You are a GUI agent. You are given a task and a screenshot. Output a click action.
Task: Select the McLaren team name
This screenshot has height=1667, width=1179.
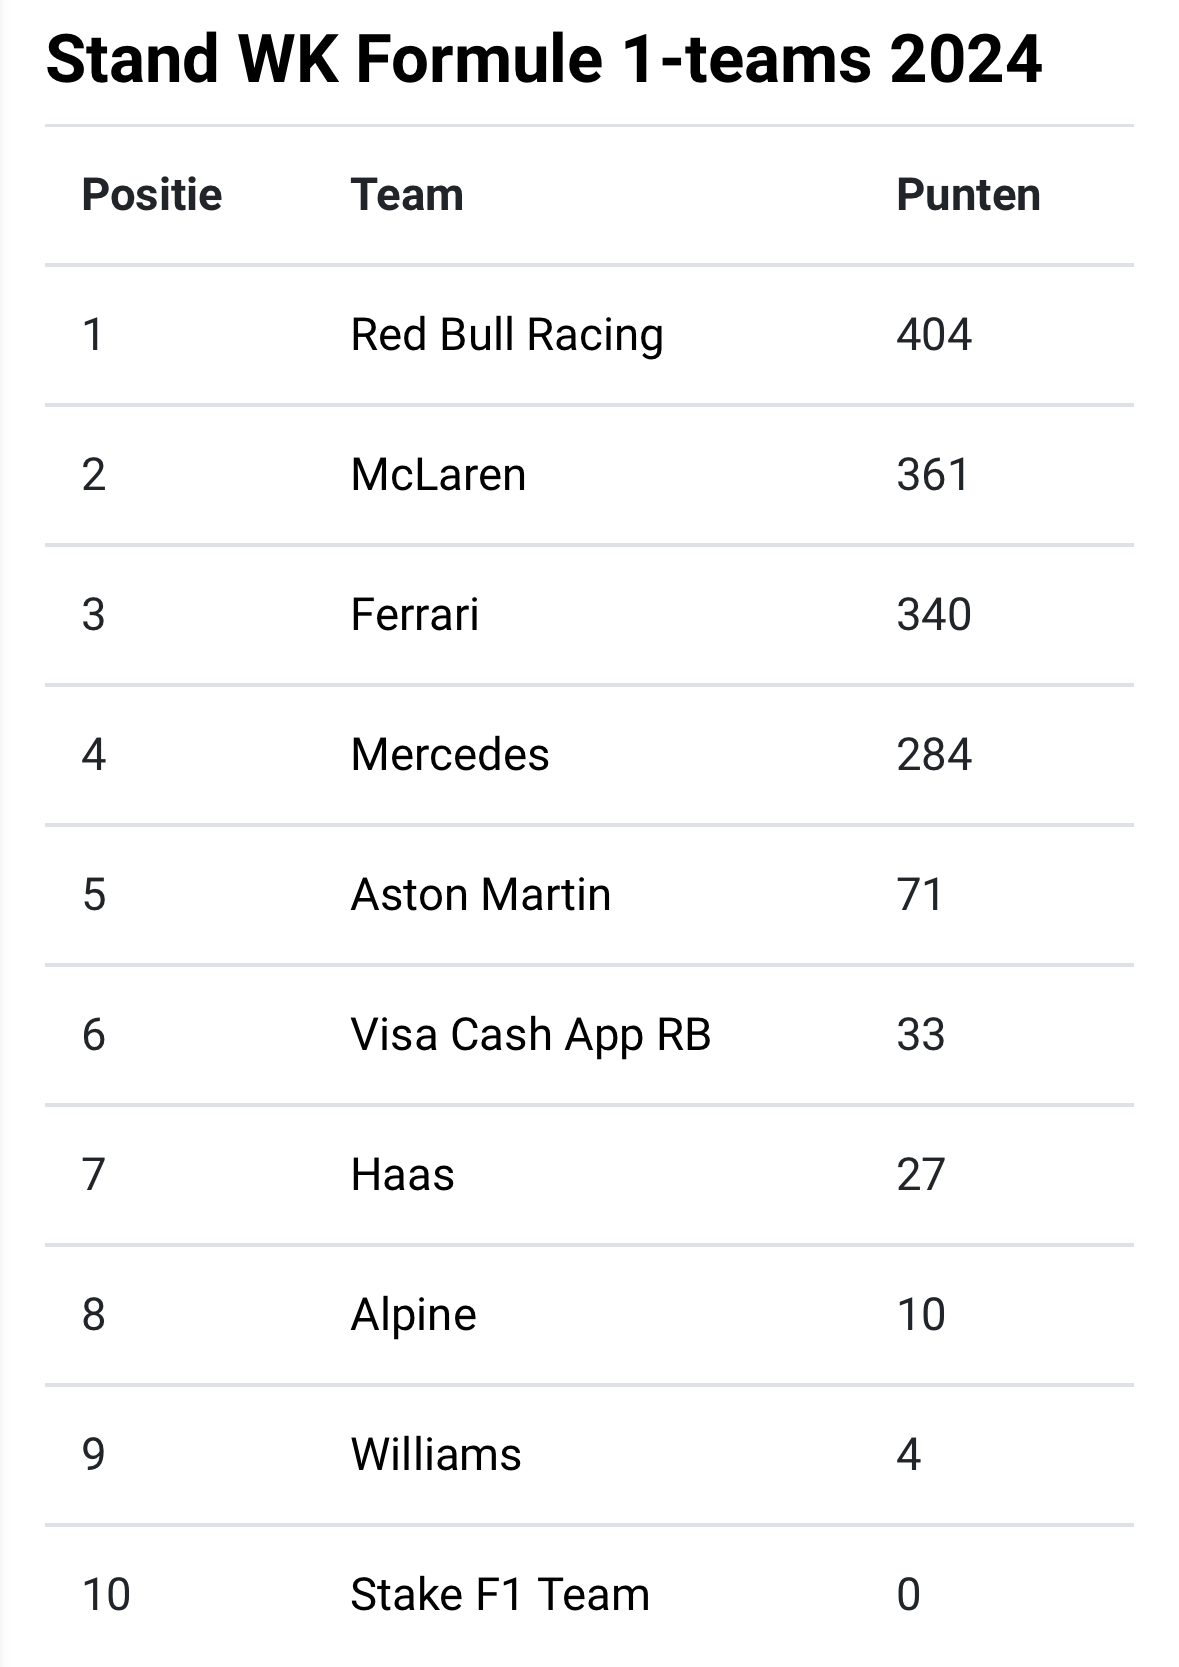pos(438,474)
